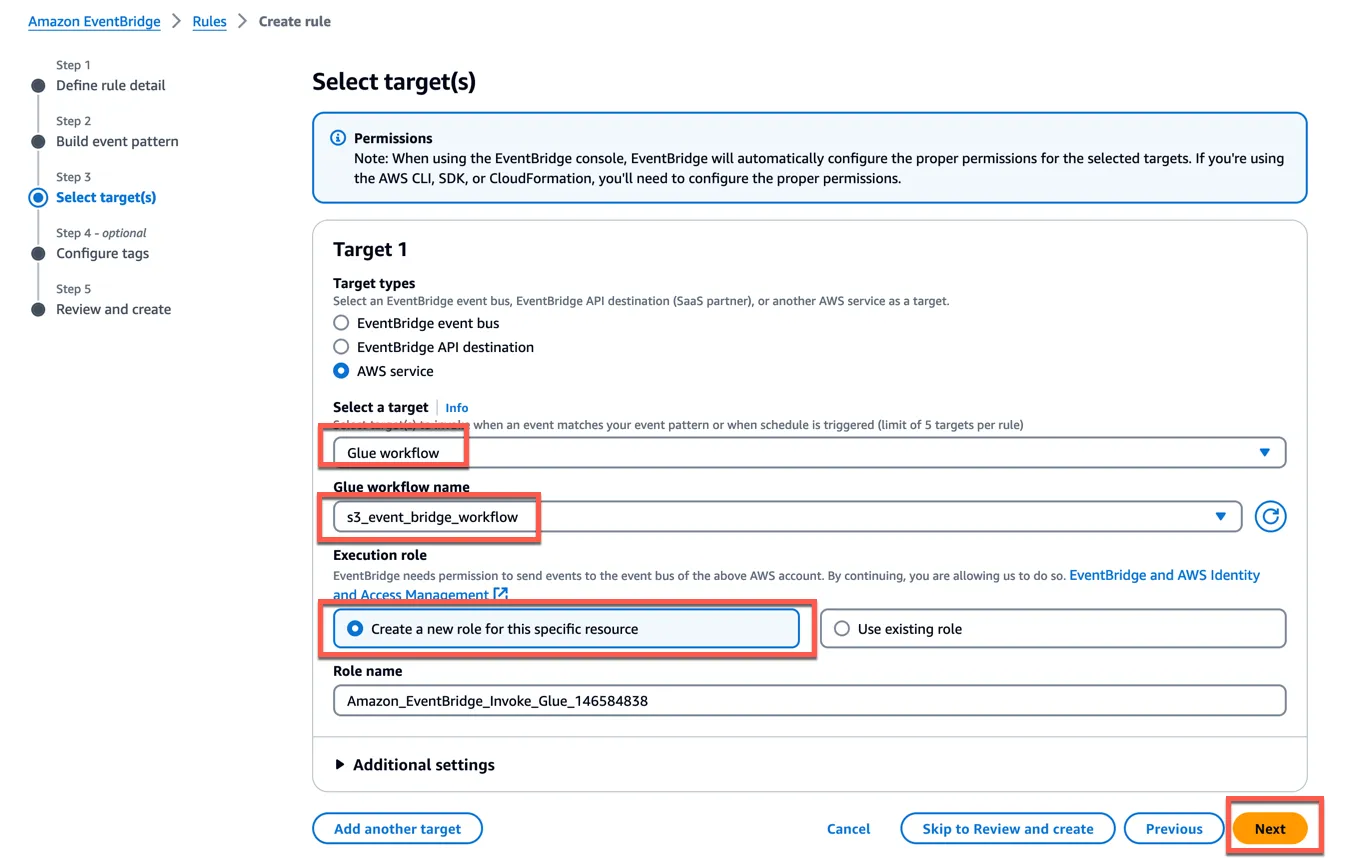Select the Use existing role option
This screenshot has height=858, width=1348.
(x=842, y=629)
